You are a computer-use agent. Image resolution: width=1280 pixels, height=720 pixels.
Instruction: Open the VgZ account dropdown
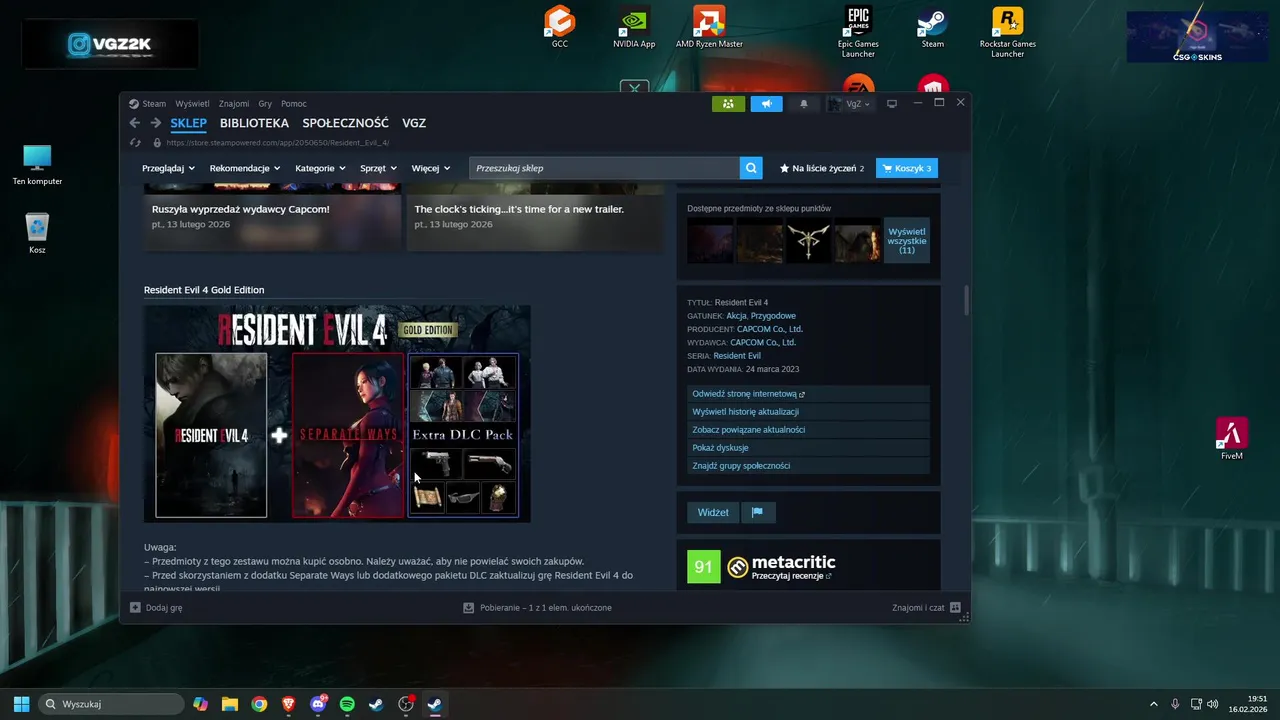849,104
